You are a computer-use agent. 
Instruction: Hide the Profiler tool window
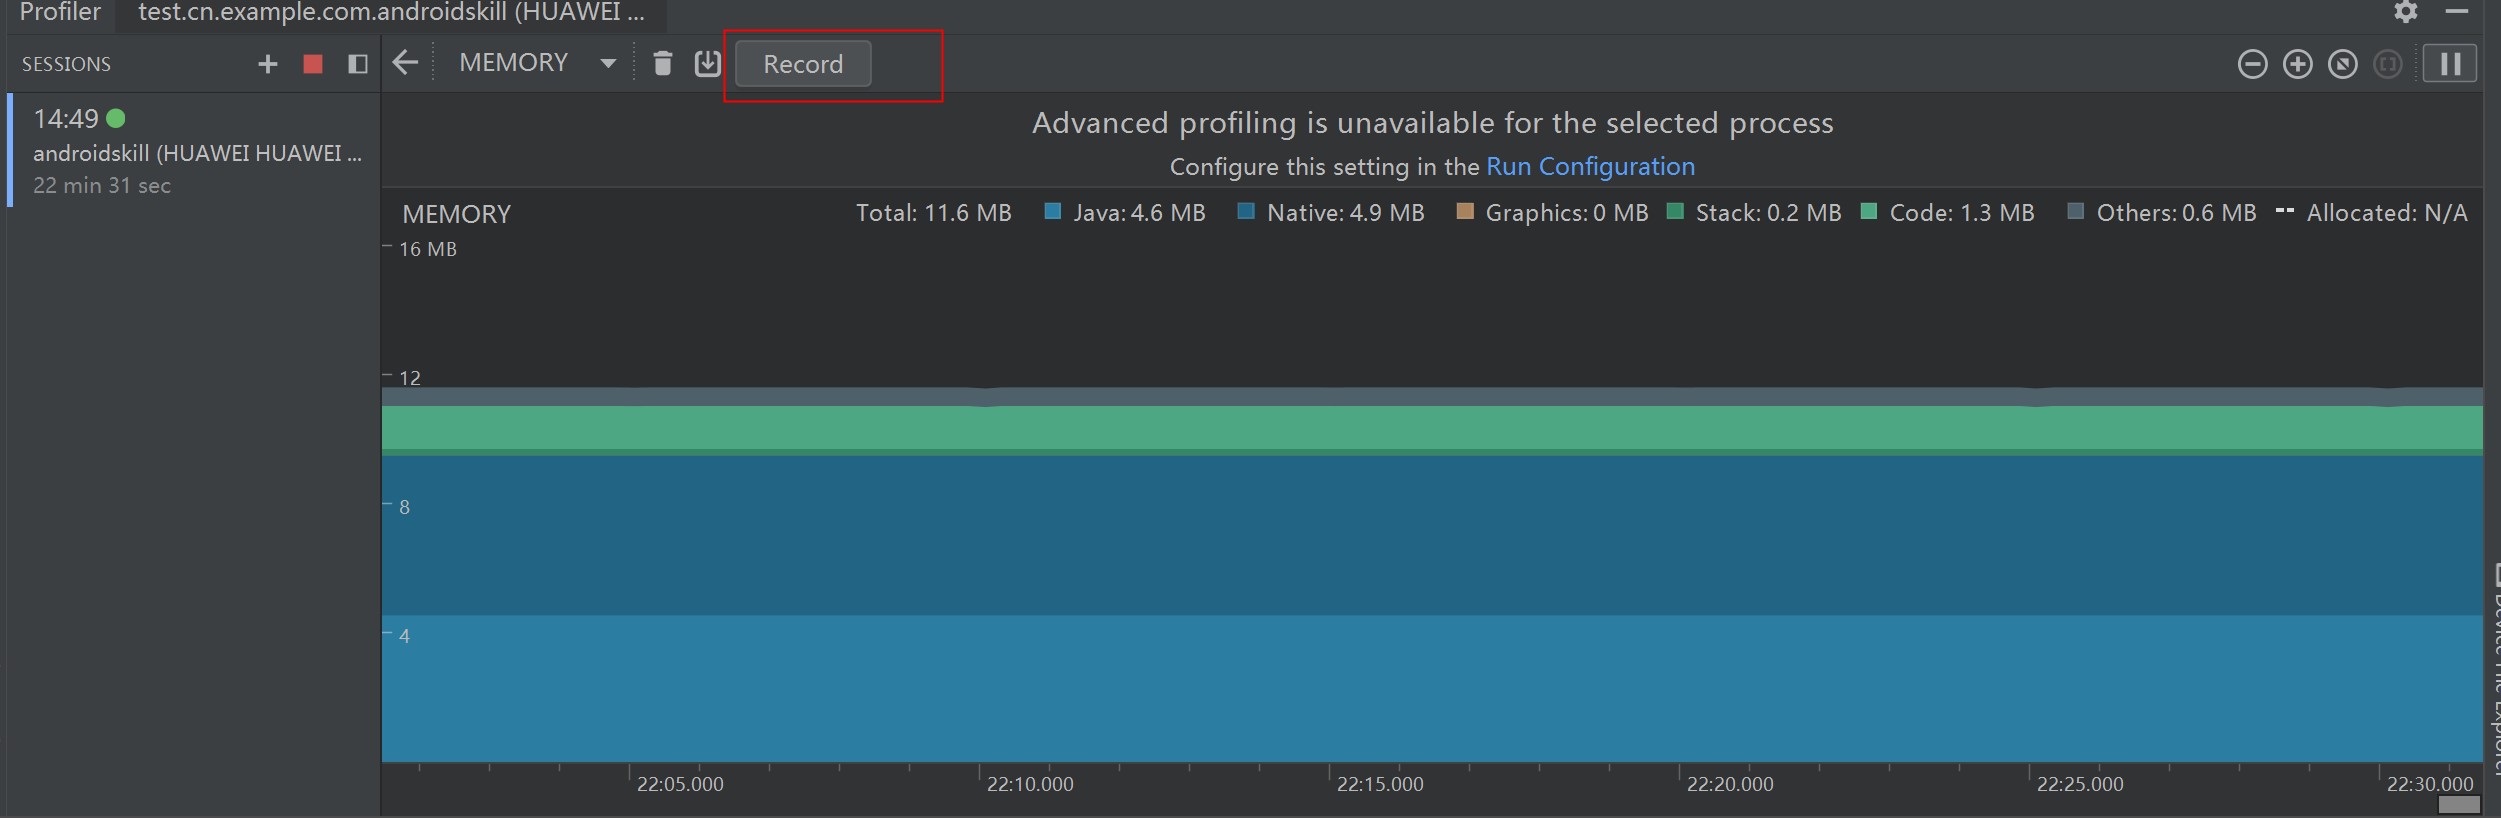click(2457, 11)
